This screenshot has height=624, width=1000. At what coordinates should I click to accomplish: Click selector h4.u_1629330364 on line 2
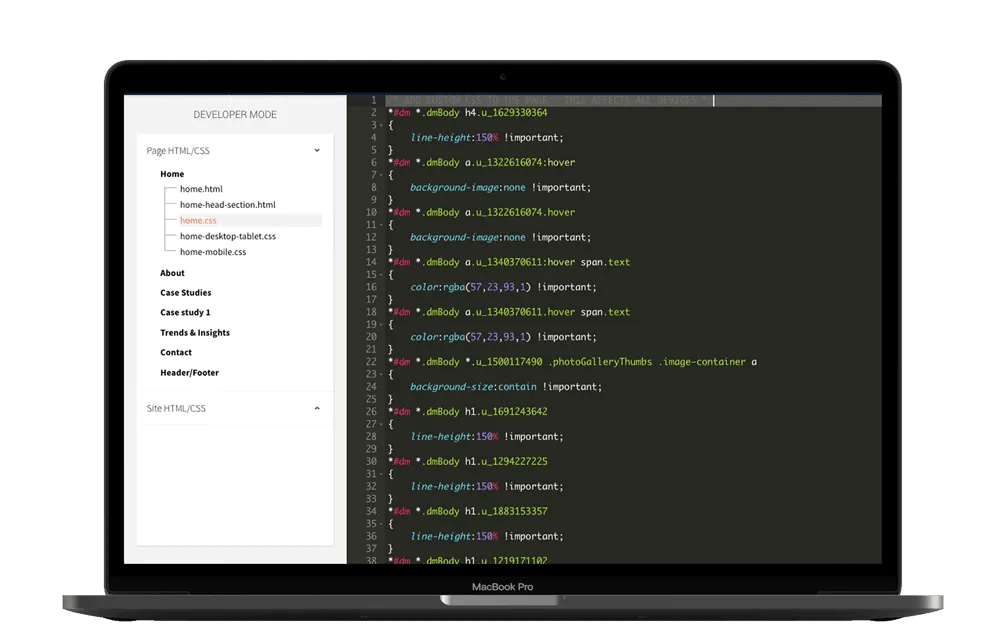[x=506, y=112]
